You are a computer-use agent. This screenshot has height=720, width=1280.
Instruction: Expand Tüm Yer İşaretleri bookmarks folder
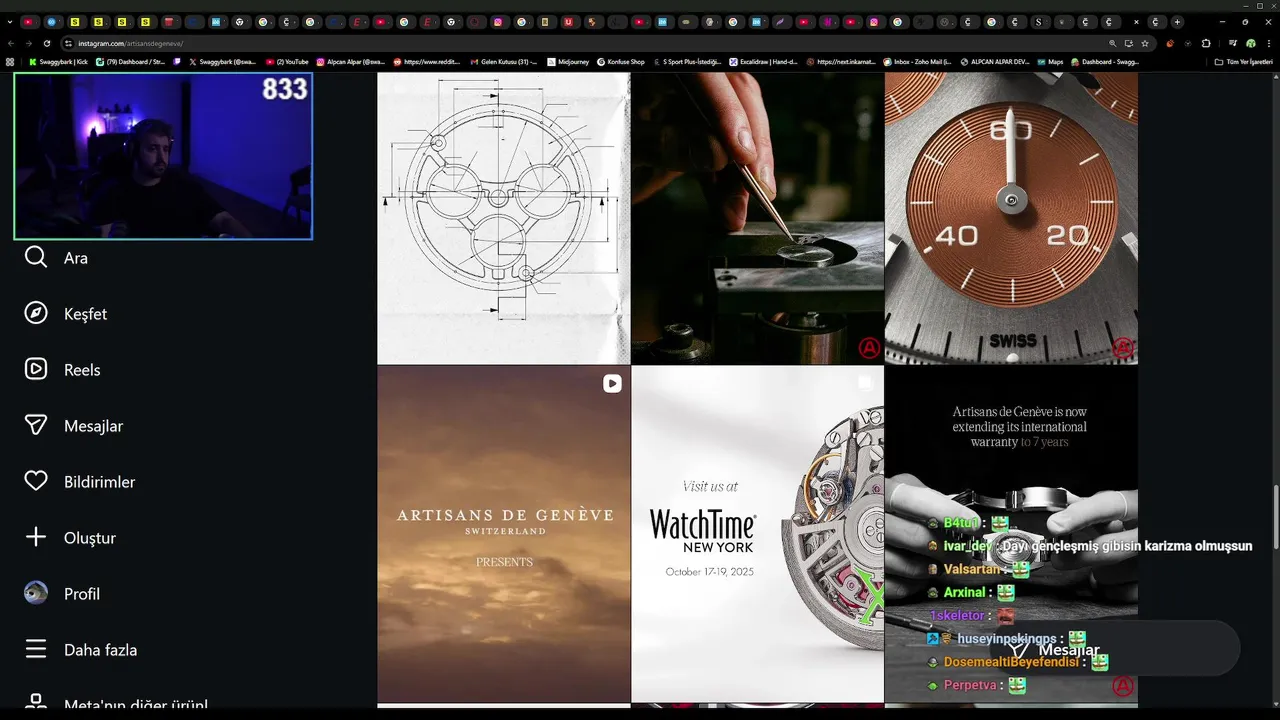(1243, 62)
